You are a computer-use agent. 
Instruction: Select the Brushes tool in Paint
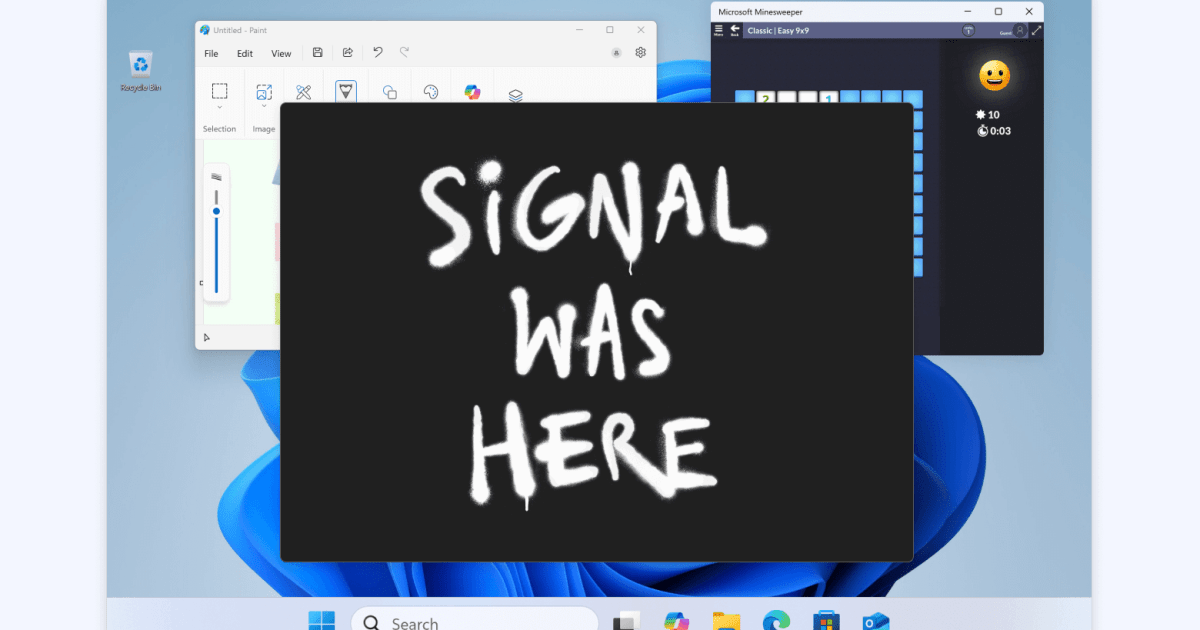tap(346, 91)
